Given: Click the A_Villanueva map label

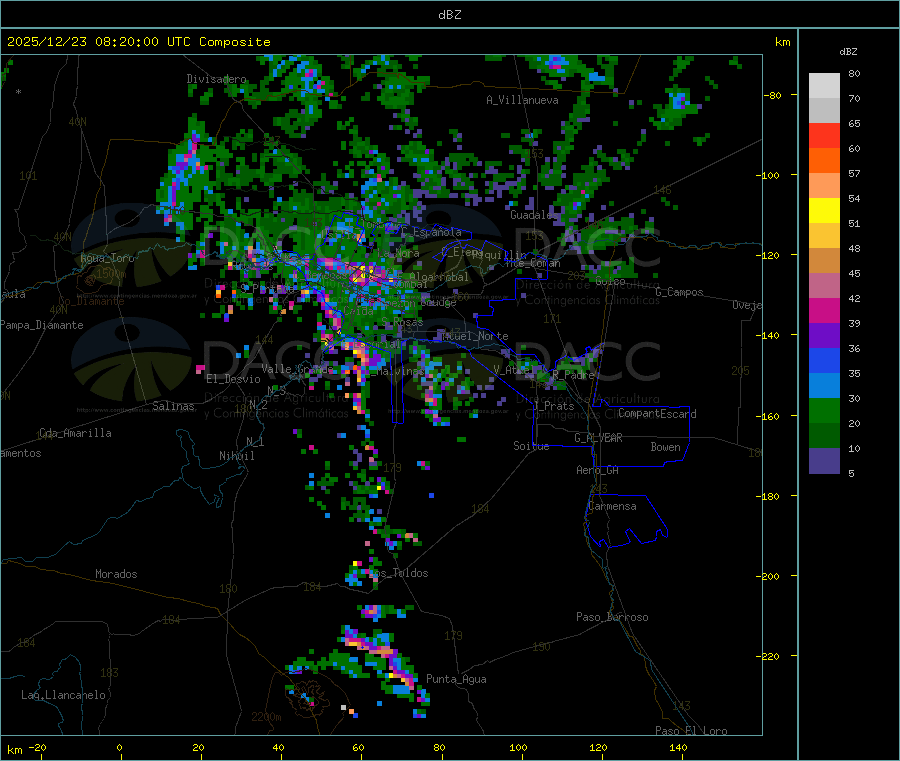Looking at the screenshot, I should [522, 100].
